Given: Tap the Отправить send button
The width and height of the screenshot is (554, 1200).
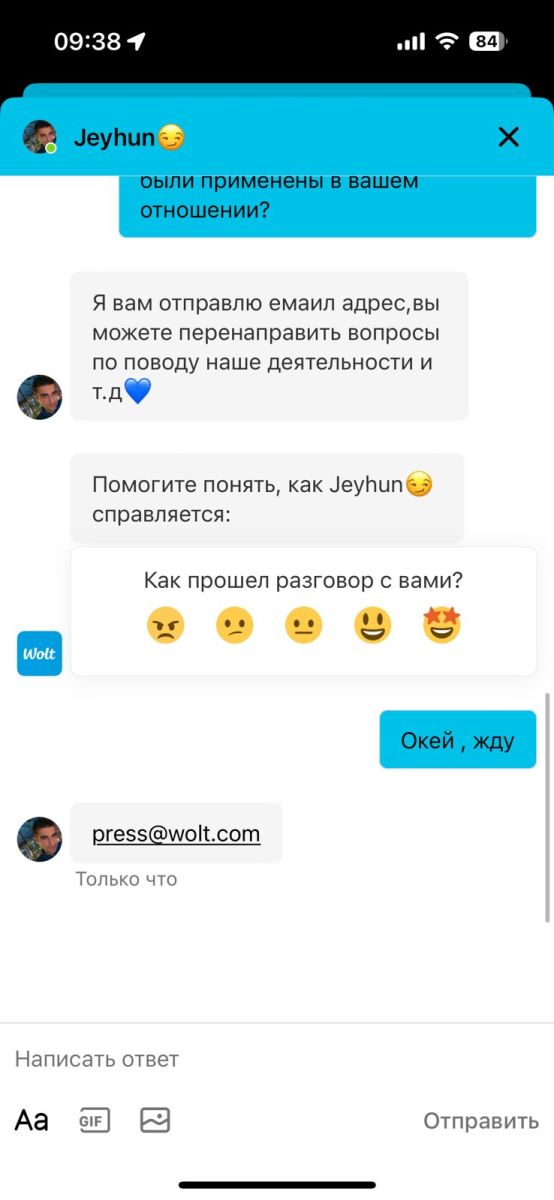Looking at the screenshot, I should (x=481, y=1121).
